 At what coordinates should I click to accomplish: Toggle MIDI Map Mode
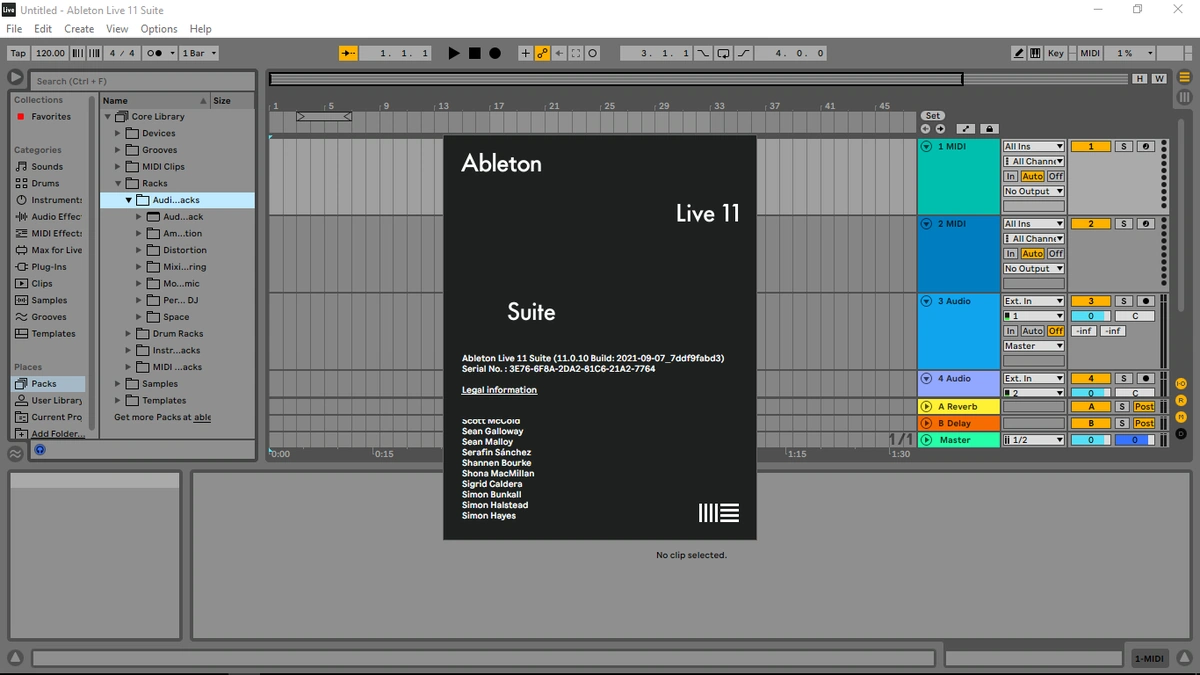pos(1090,53)
